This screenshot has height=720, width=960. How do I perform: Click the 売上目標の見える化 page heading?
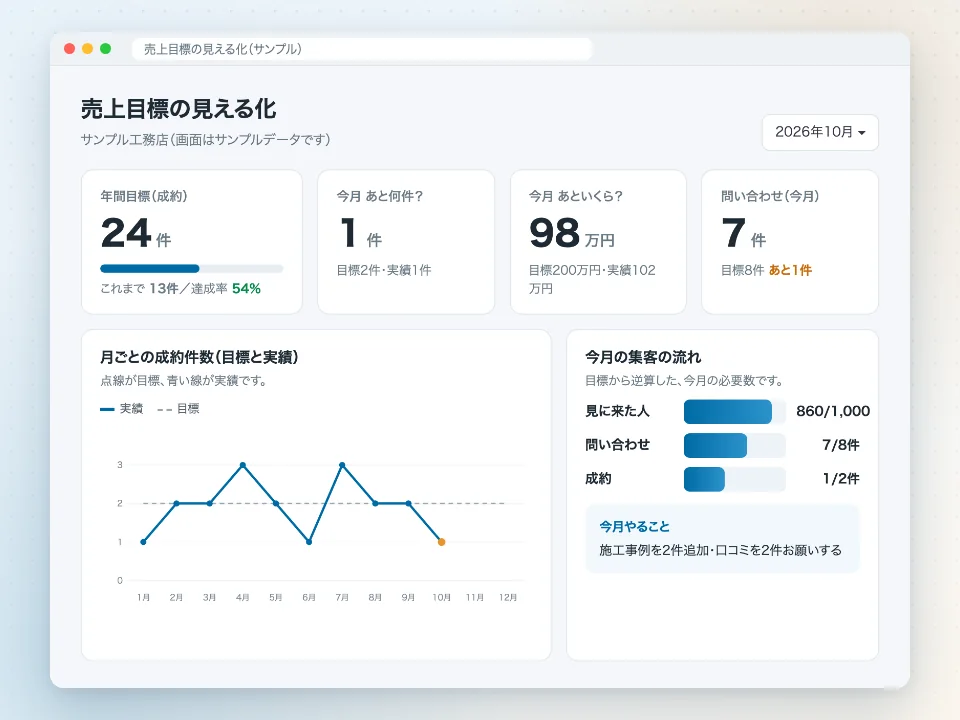pos(179,109)
